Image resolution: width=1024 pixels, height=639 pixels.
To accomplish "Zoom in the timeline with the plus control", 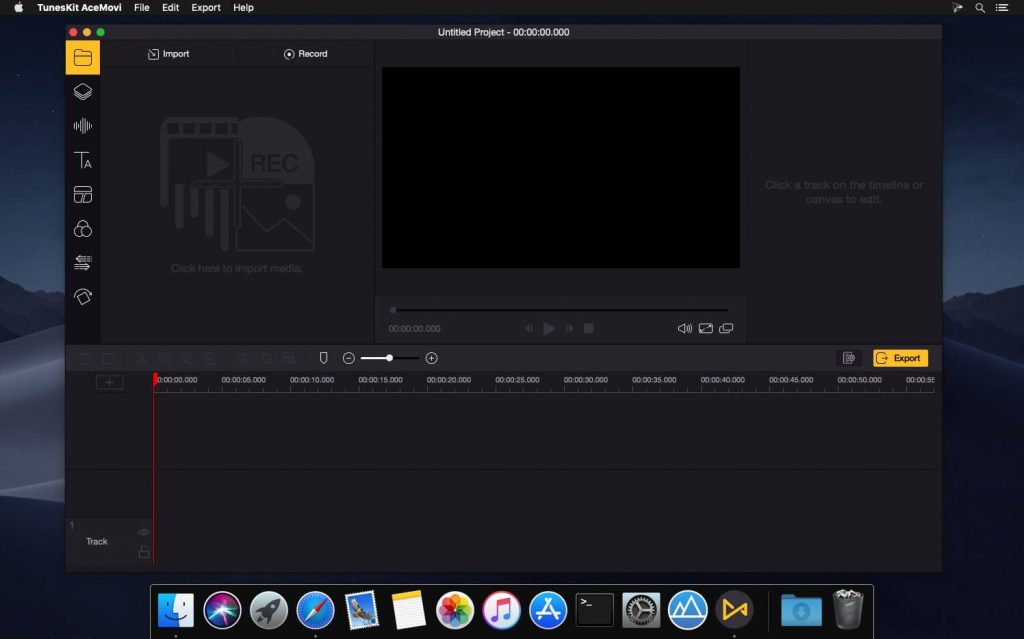I will 432,357.
